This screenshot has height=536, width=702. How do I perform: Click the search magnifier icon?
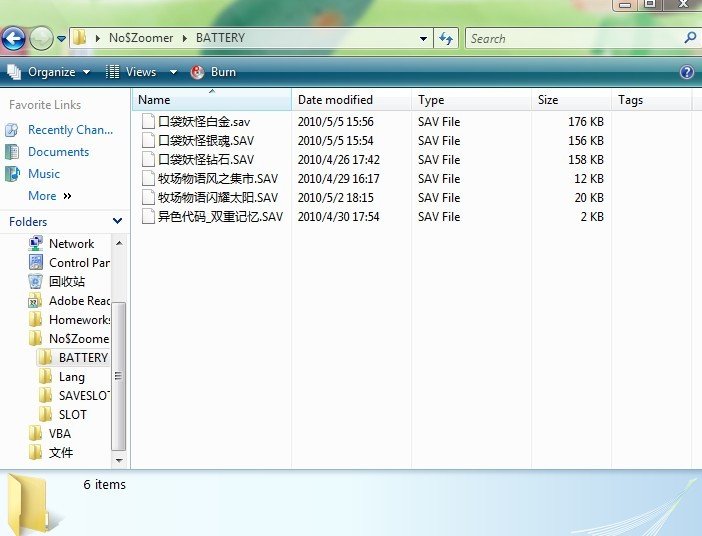pyautogui.click(x=689, y=38)
